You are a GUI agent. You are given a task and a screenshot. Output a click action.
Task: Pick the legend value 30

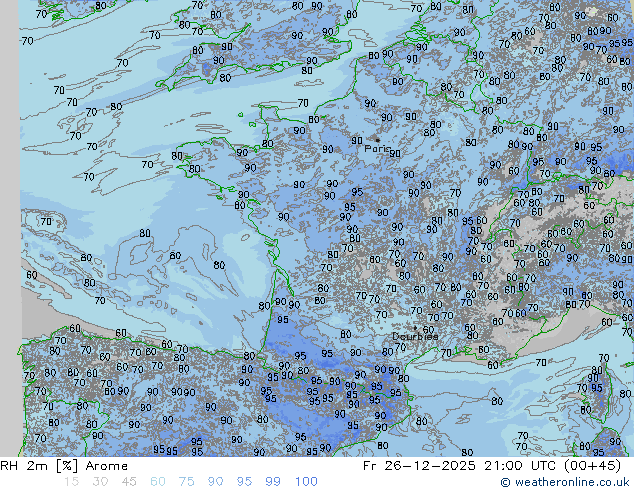(100, 482)
